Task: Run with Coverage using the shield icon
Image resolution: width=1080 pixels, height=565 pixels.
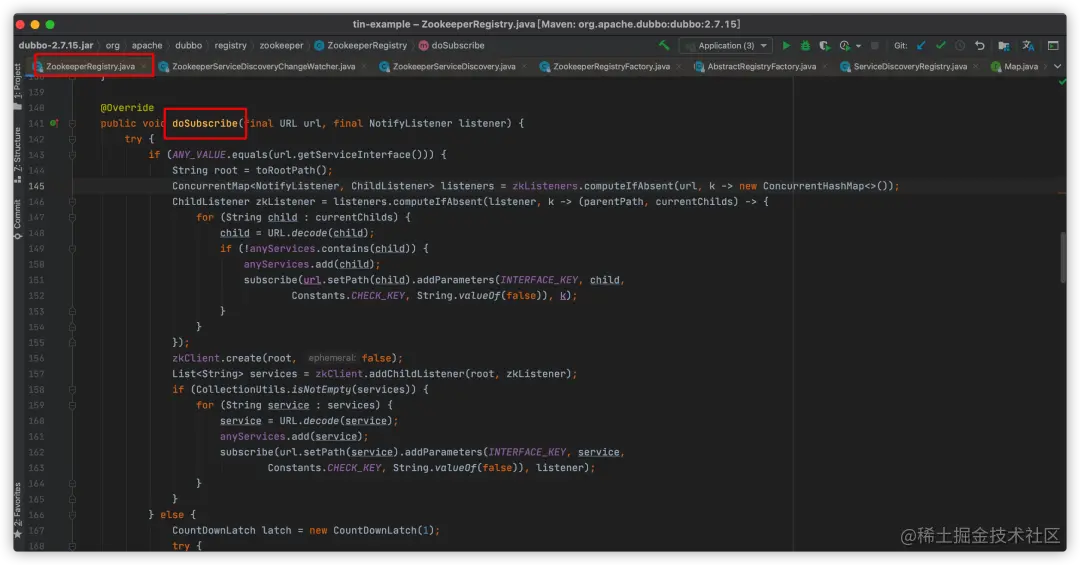Action: click(x=824, y=45)
